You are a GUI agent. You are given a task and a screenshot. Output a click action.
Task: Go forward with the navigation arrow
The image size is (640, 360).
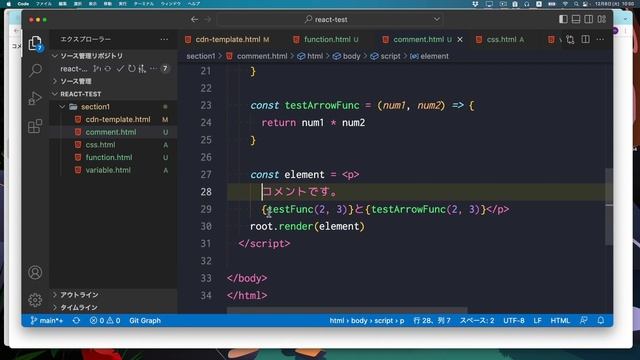coord(208,19)
